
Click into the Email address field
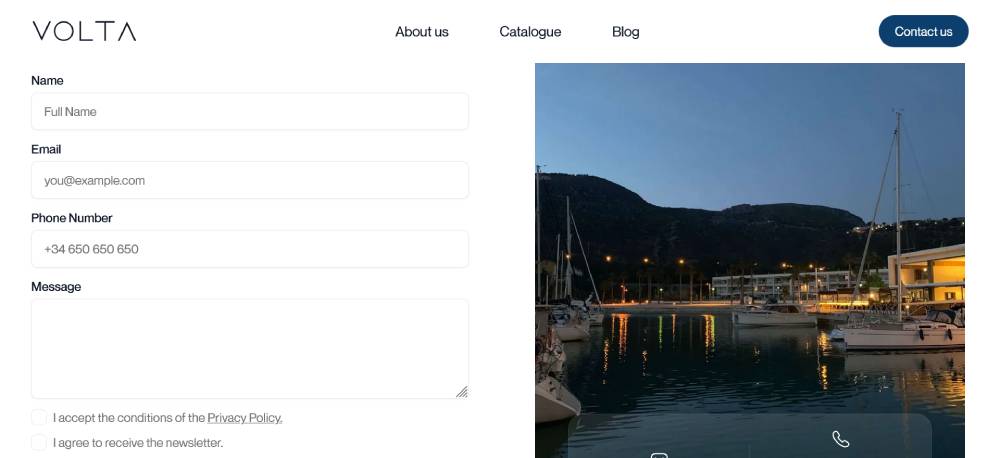pos(250,181)
